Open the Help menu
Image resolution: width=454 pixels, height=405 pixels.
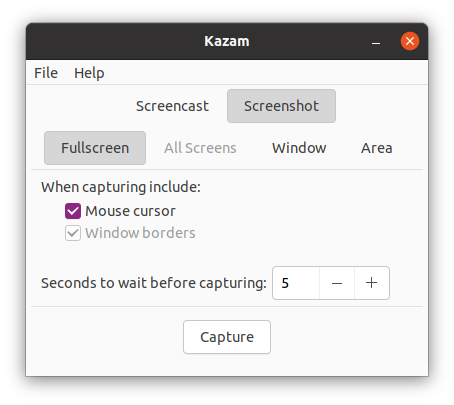click(89, 73)
